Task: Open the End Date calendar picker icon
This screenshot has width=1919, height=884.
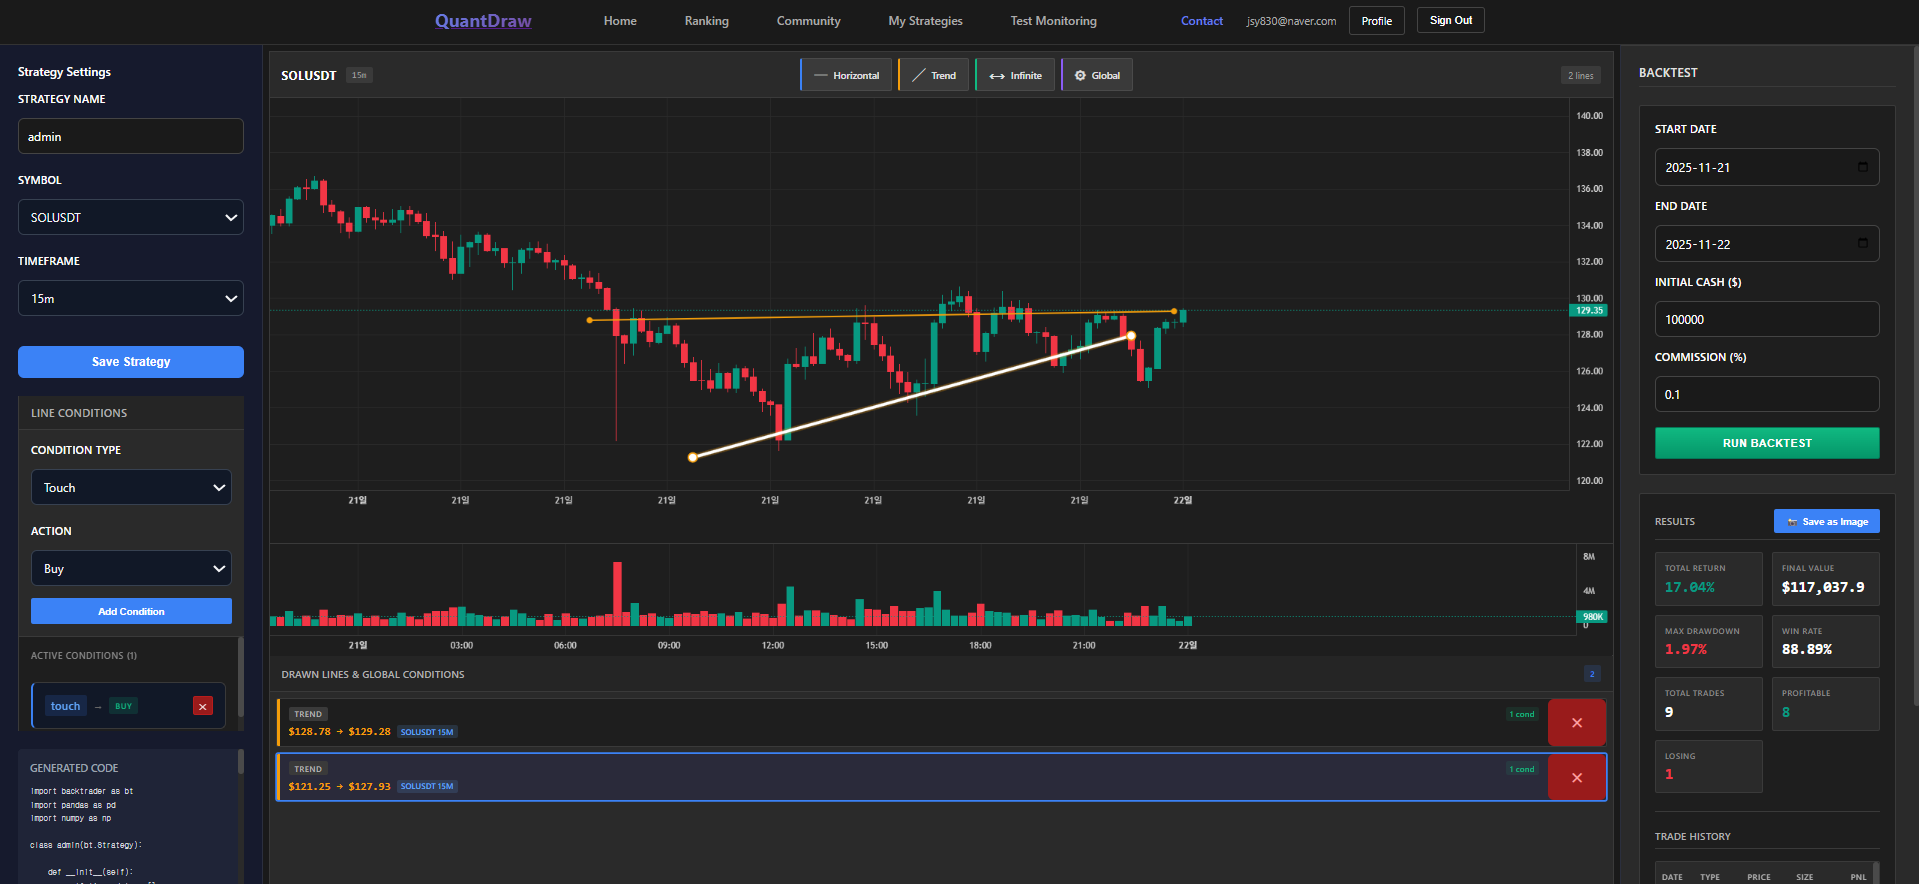Action: 1862,243
